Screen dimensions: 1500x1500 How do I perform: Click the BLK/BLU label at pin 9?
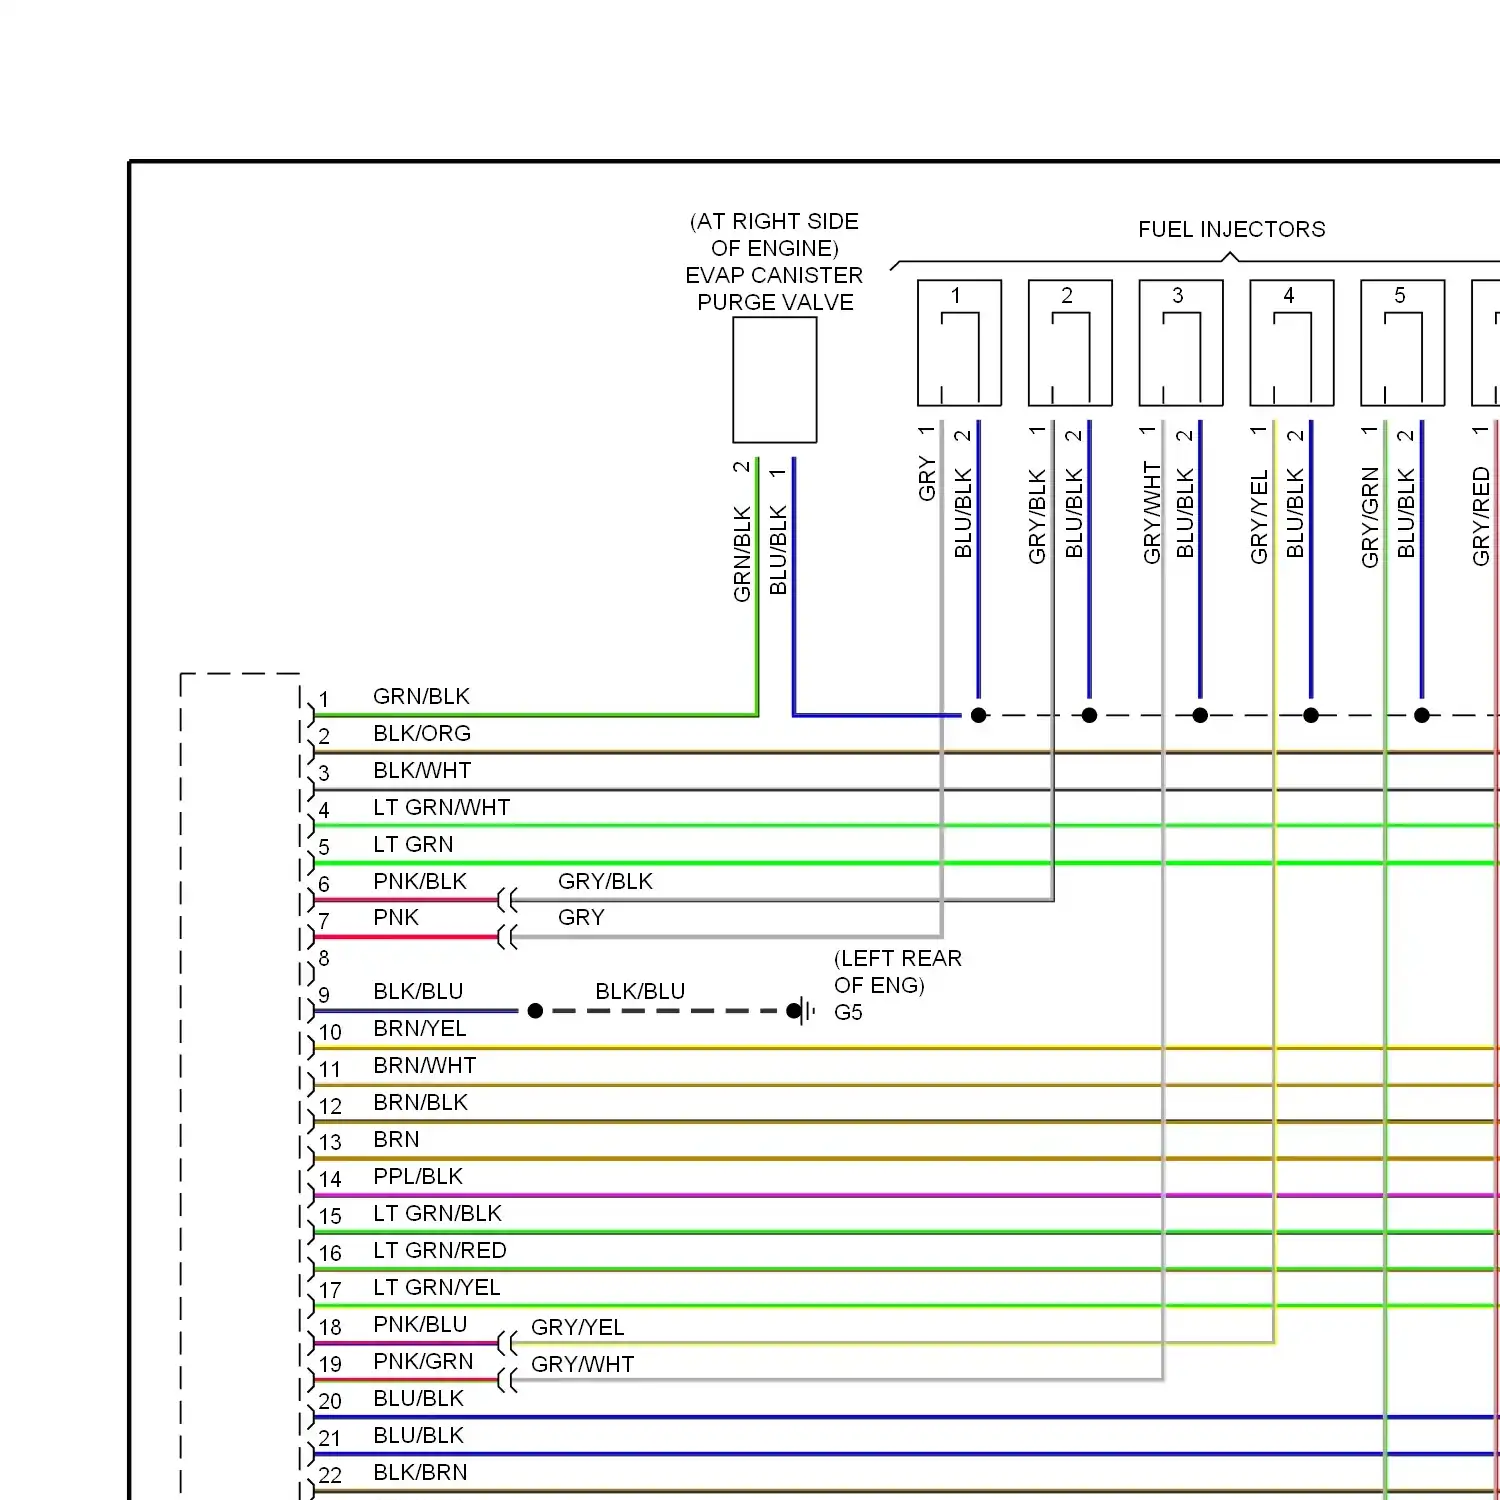tap(418, 991)
